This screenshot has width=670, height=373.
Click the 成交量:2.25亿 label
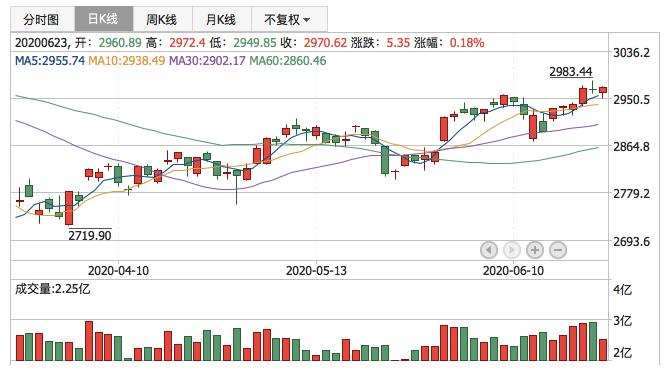[x=53, y=289]
